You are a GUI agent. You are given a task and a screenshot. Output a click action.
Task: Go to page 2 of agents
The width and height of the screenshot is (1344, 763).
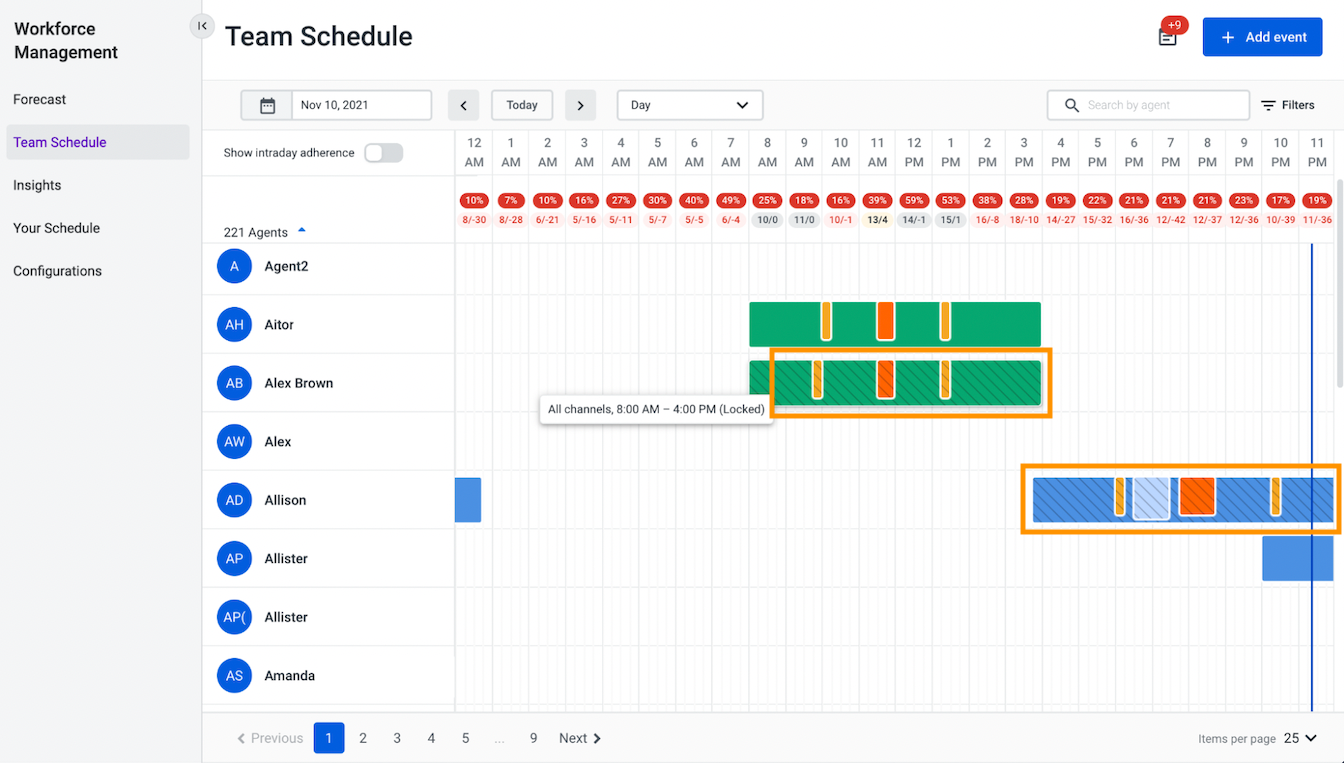tap(363, 738)
